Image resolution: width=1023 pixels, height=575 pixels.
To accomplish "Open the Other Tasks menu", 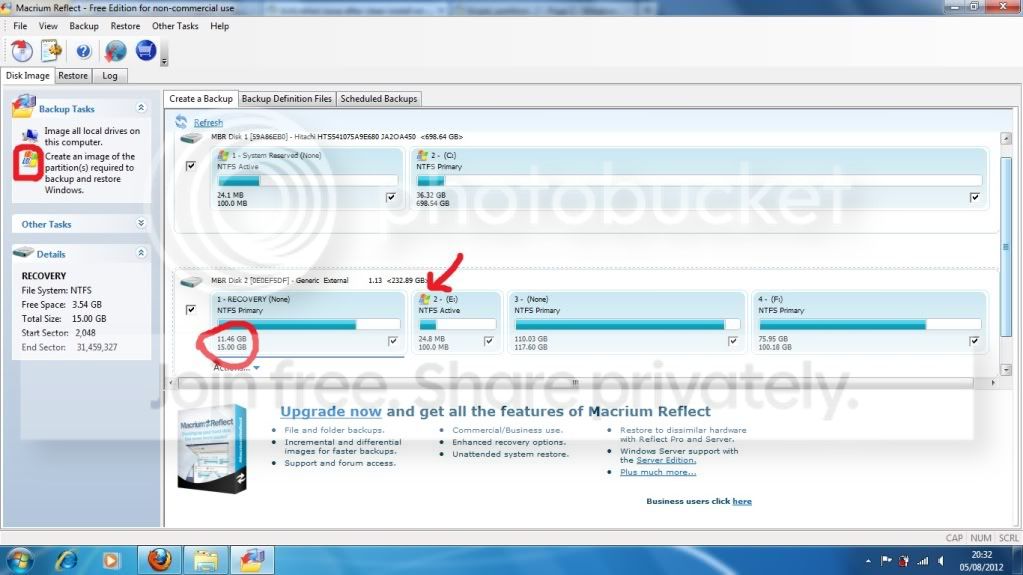I will (175, 26).
